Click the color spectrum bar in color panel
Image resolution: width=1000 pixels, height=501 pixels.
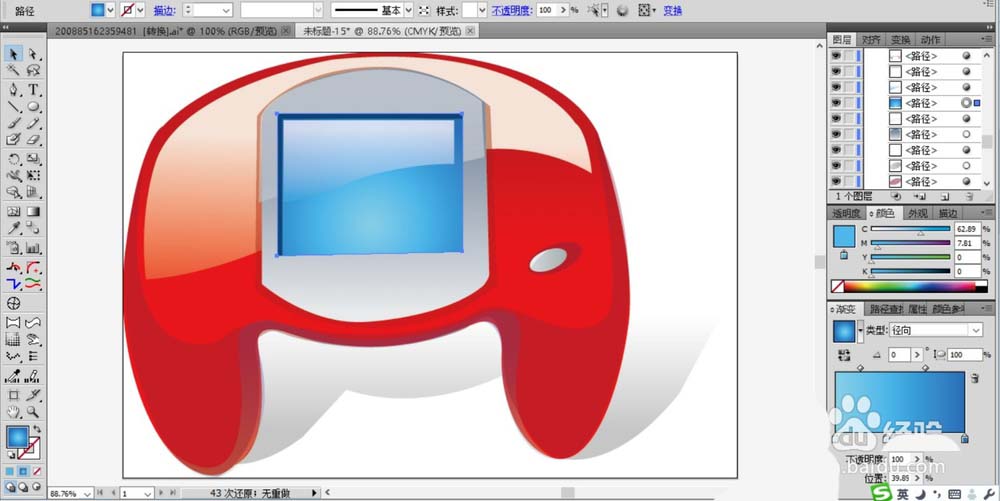click(x=909, y=287)
